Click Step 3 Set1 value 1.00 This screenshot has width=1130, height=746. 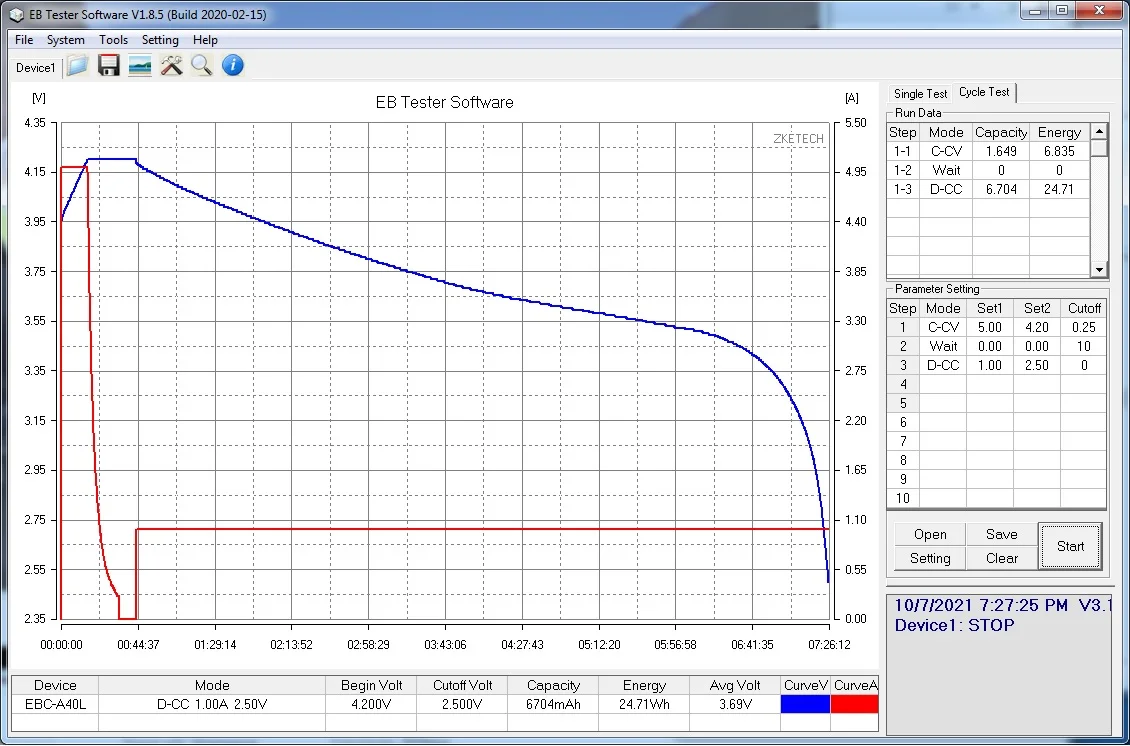click(x=989, y=365)
